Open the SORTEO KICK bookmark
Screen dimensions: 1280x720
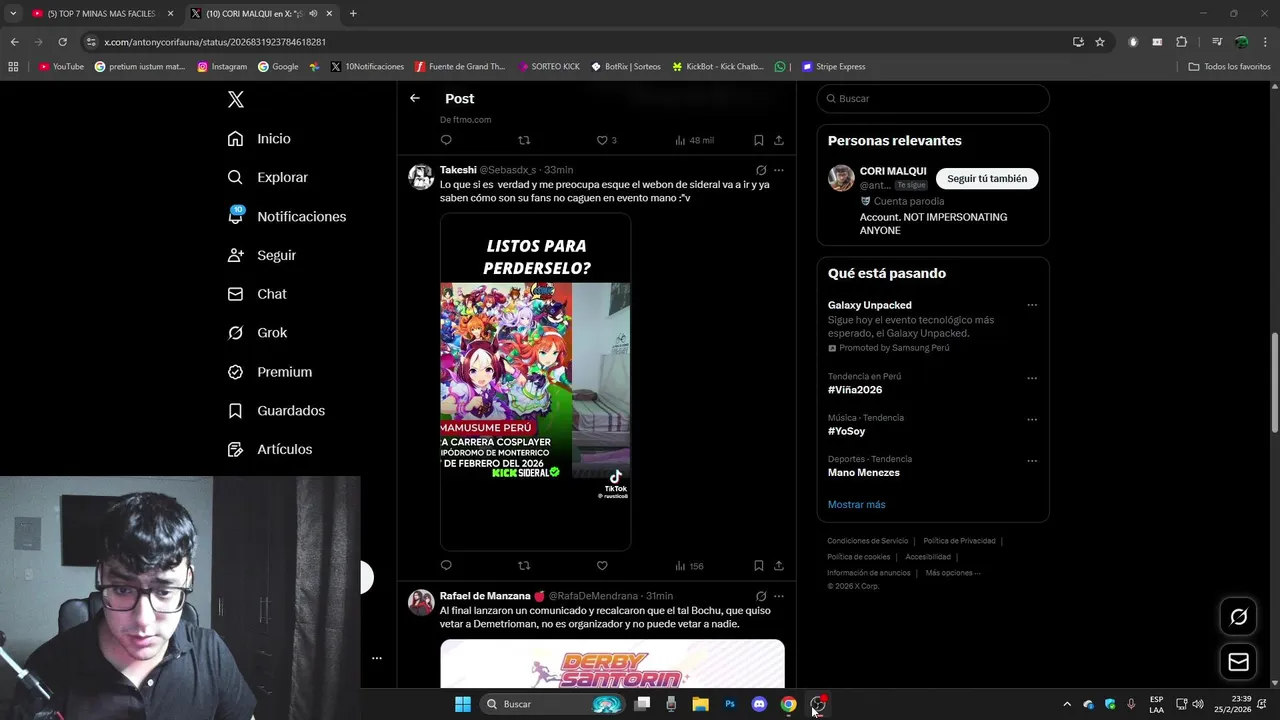click(x=549, y=67)
